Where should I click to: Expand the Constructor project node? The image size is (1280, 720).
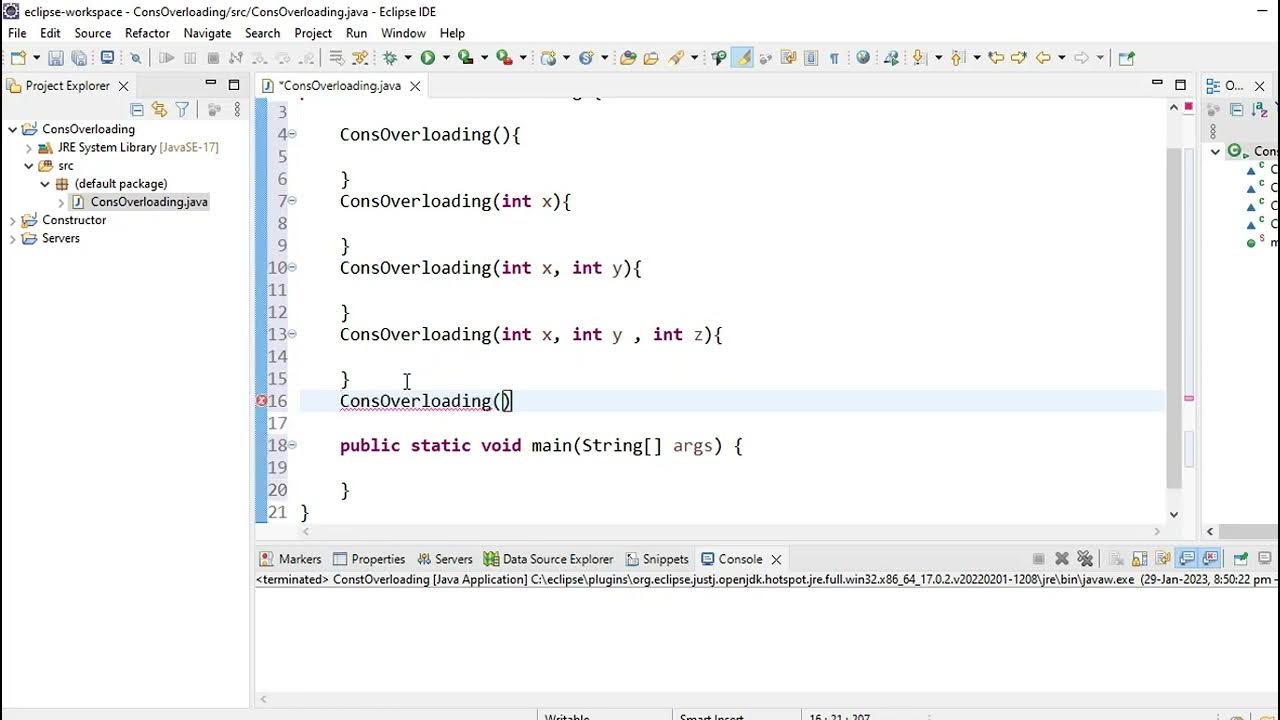click(x=12, y=220)
